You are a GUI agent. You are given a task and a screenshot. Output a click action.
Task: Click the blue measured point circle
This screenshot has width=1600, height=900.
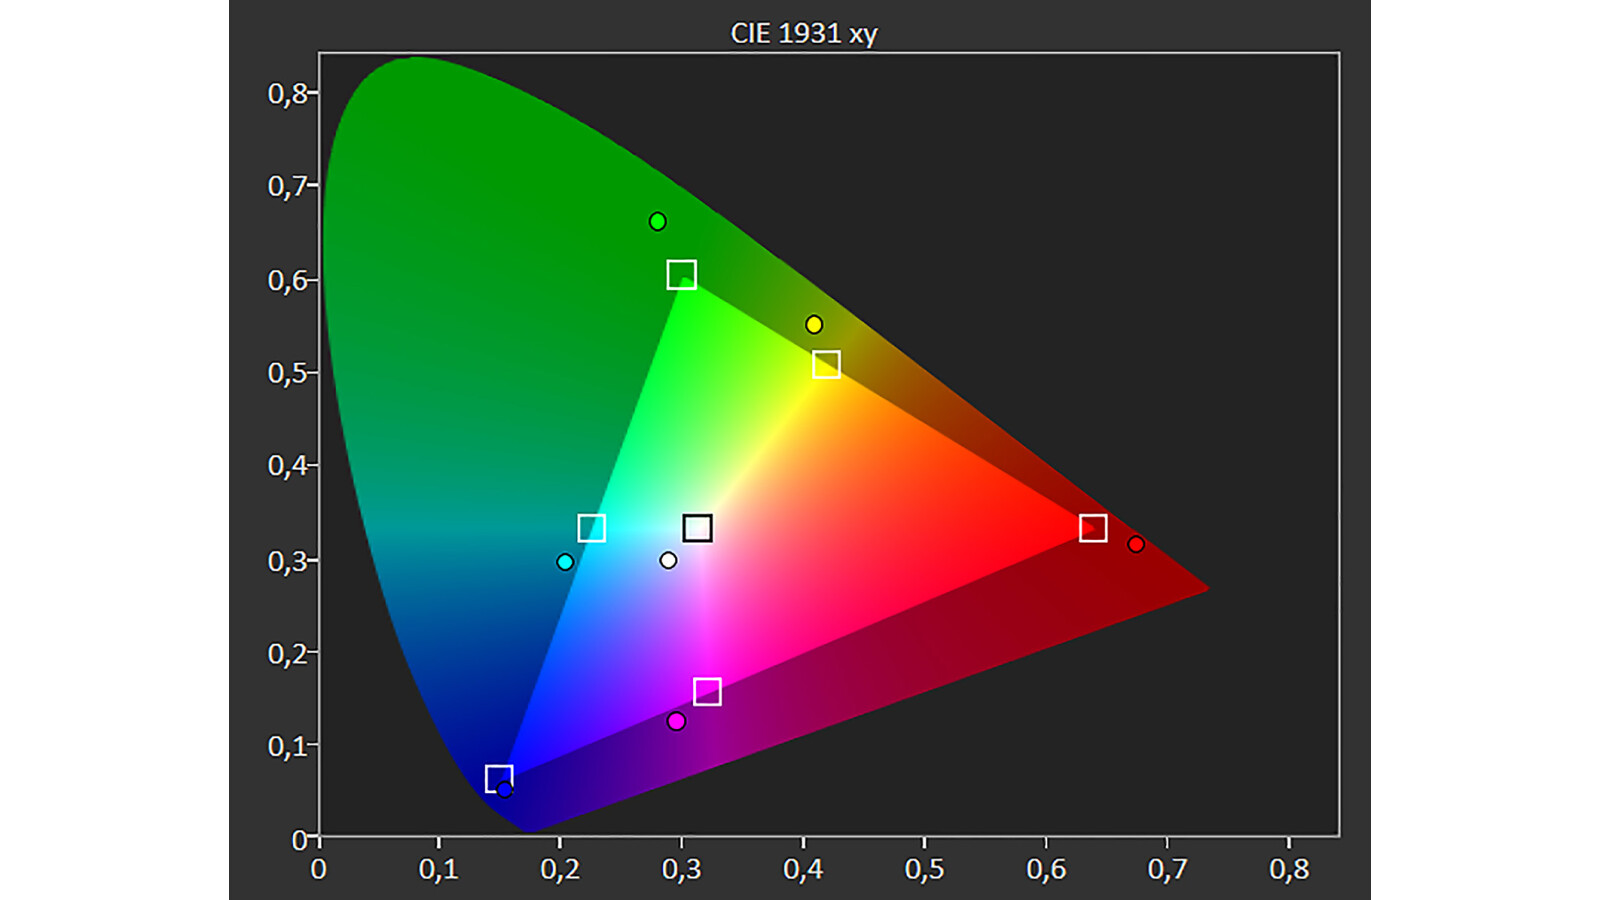pos(505,790)
